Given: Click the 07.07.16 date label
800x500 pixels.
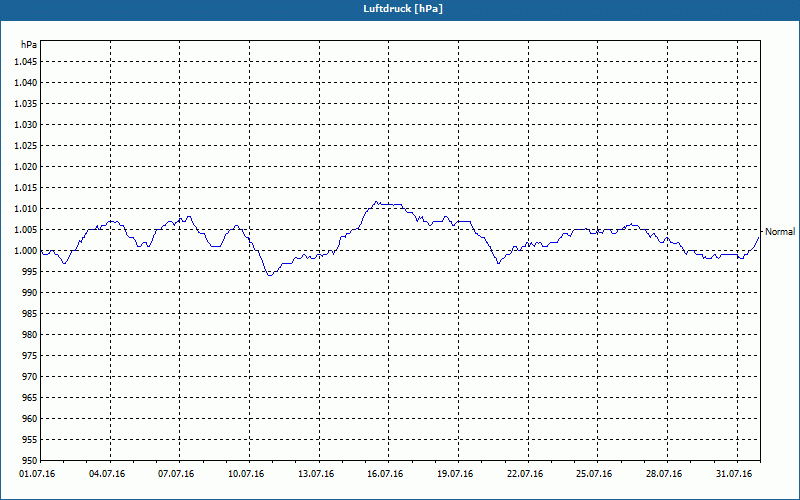Looking at the screenshot, I should pyautogui.click(x=177, y=474).
